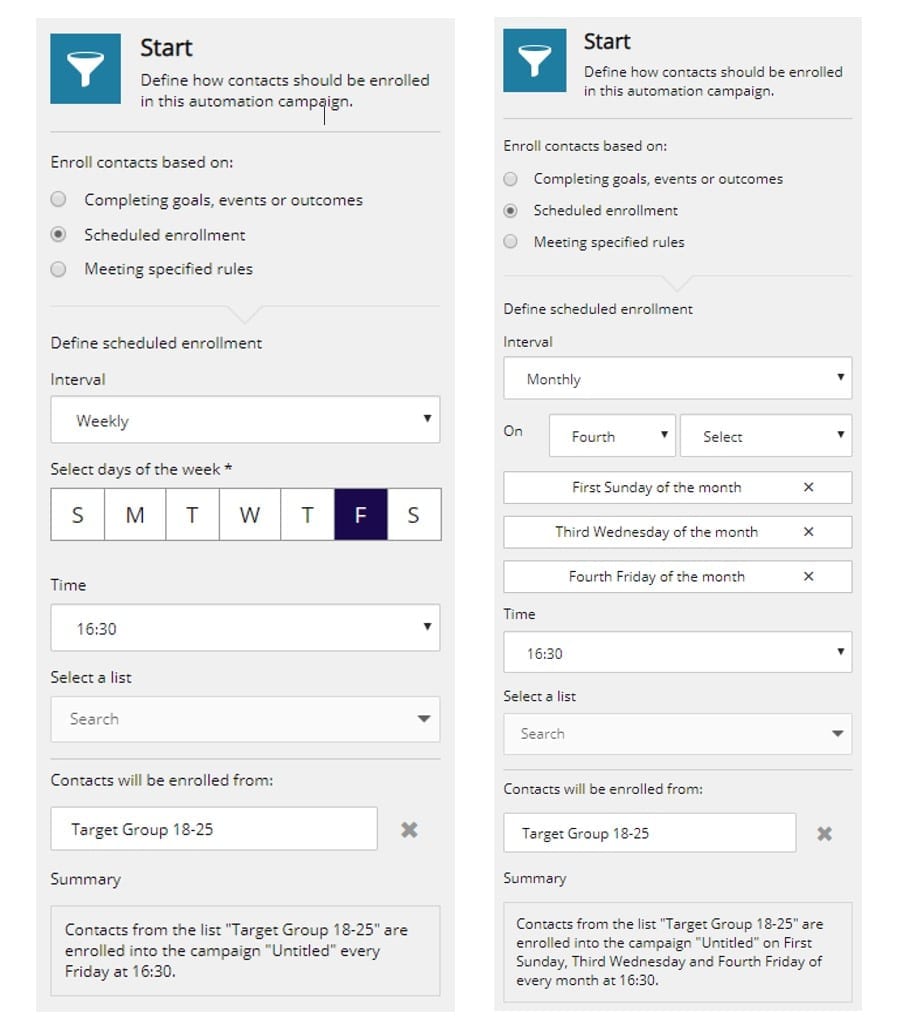Toggle Sunday in the days of the week selector
This screenshot has height=1035, width=897.
pos(77,514)
